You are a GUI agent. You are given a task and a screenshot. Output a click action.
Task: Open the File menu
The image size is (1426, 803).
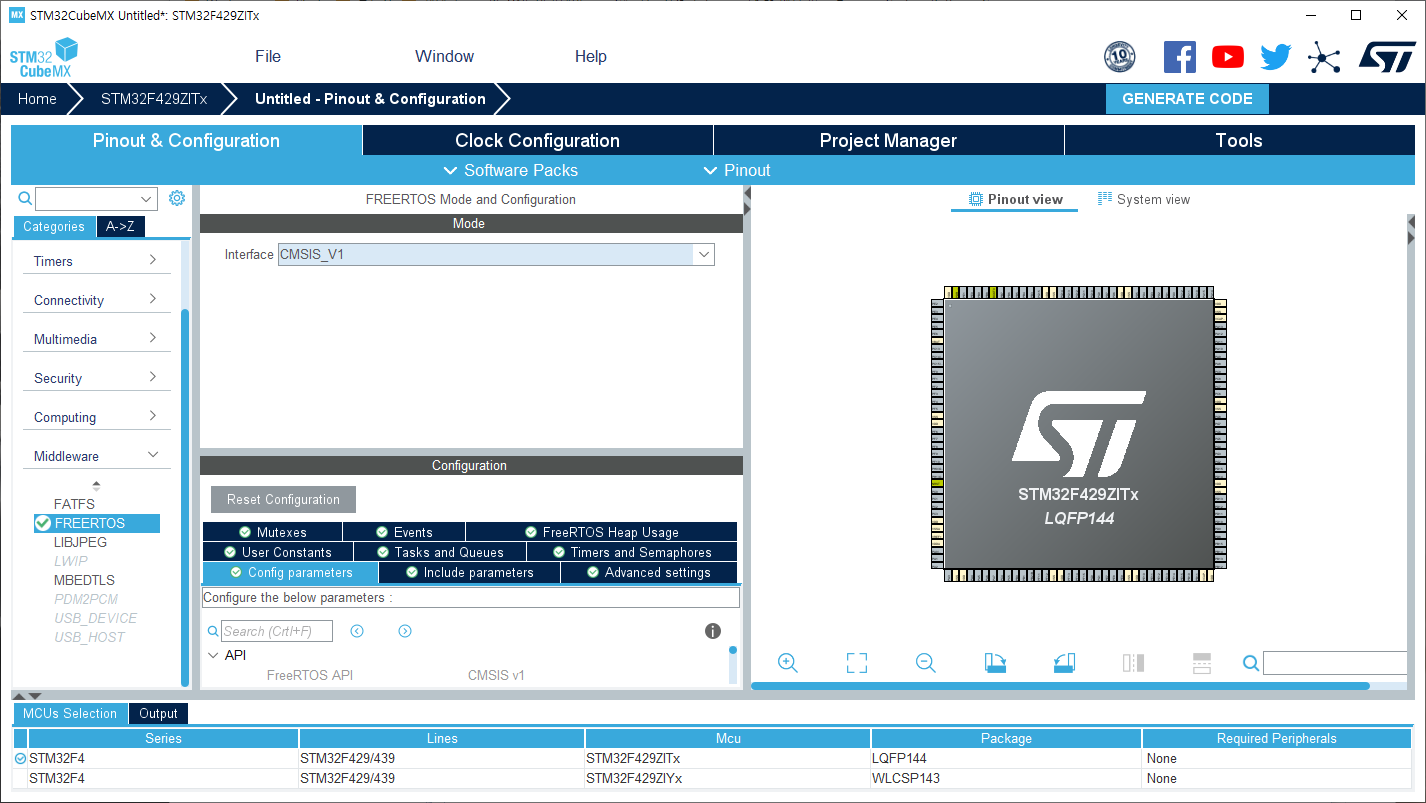[x=268, y=56]
